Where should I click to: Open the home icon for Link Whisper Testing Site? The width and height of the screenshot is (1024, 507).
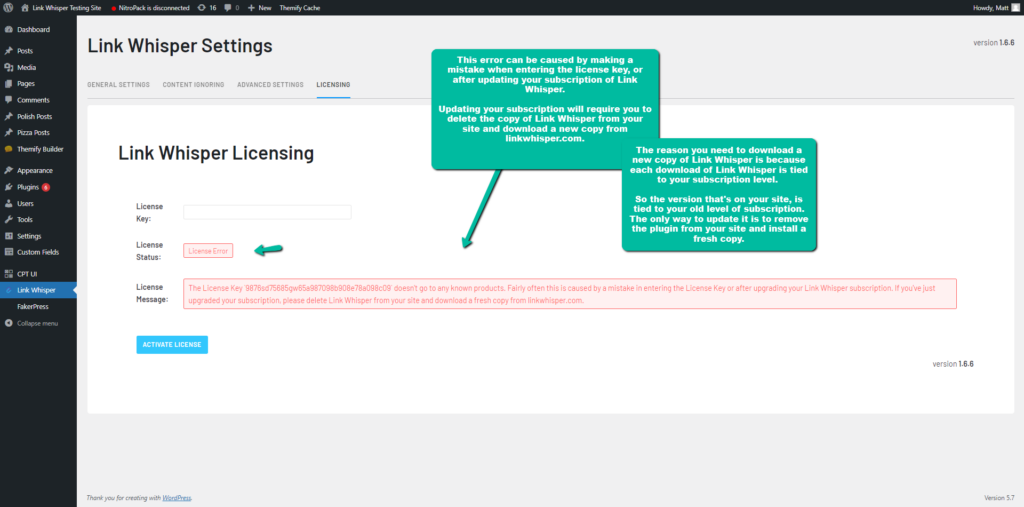(25, 8)
